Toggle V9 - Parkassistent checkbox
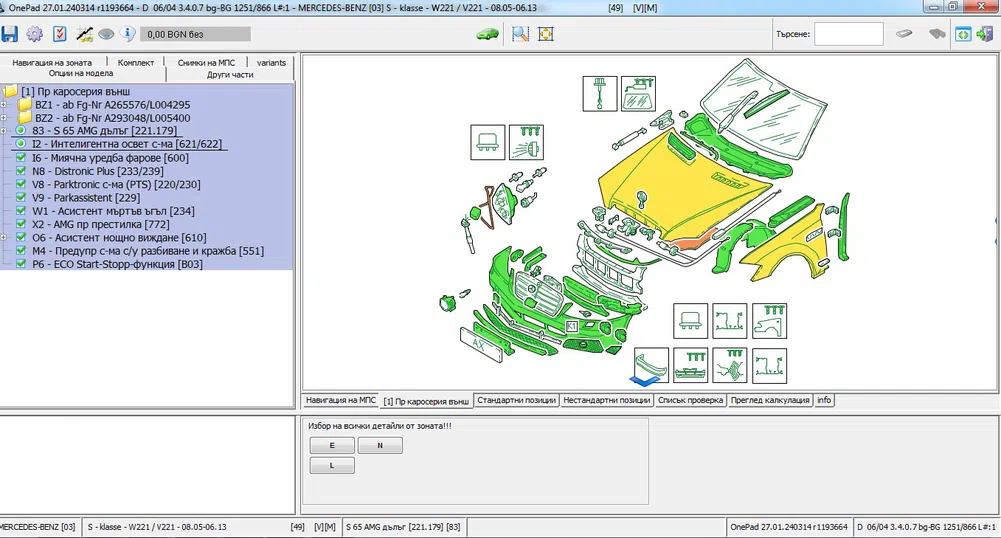Viewport: 1001px width, 538px height. tap(21, 198)
